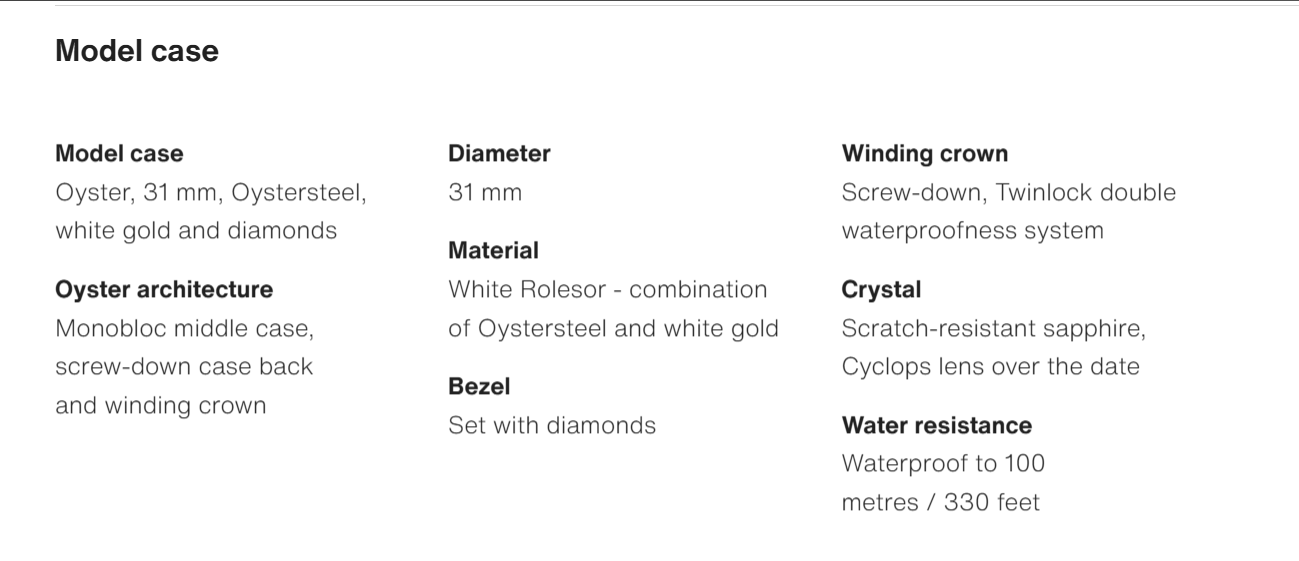This screenshot has width=1299, height=561.
Task: Click the "Waterproof to 100" text line
Action: point(943,463)
